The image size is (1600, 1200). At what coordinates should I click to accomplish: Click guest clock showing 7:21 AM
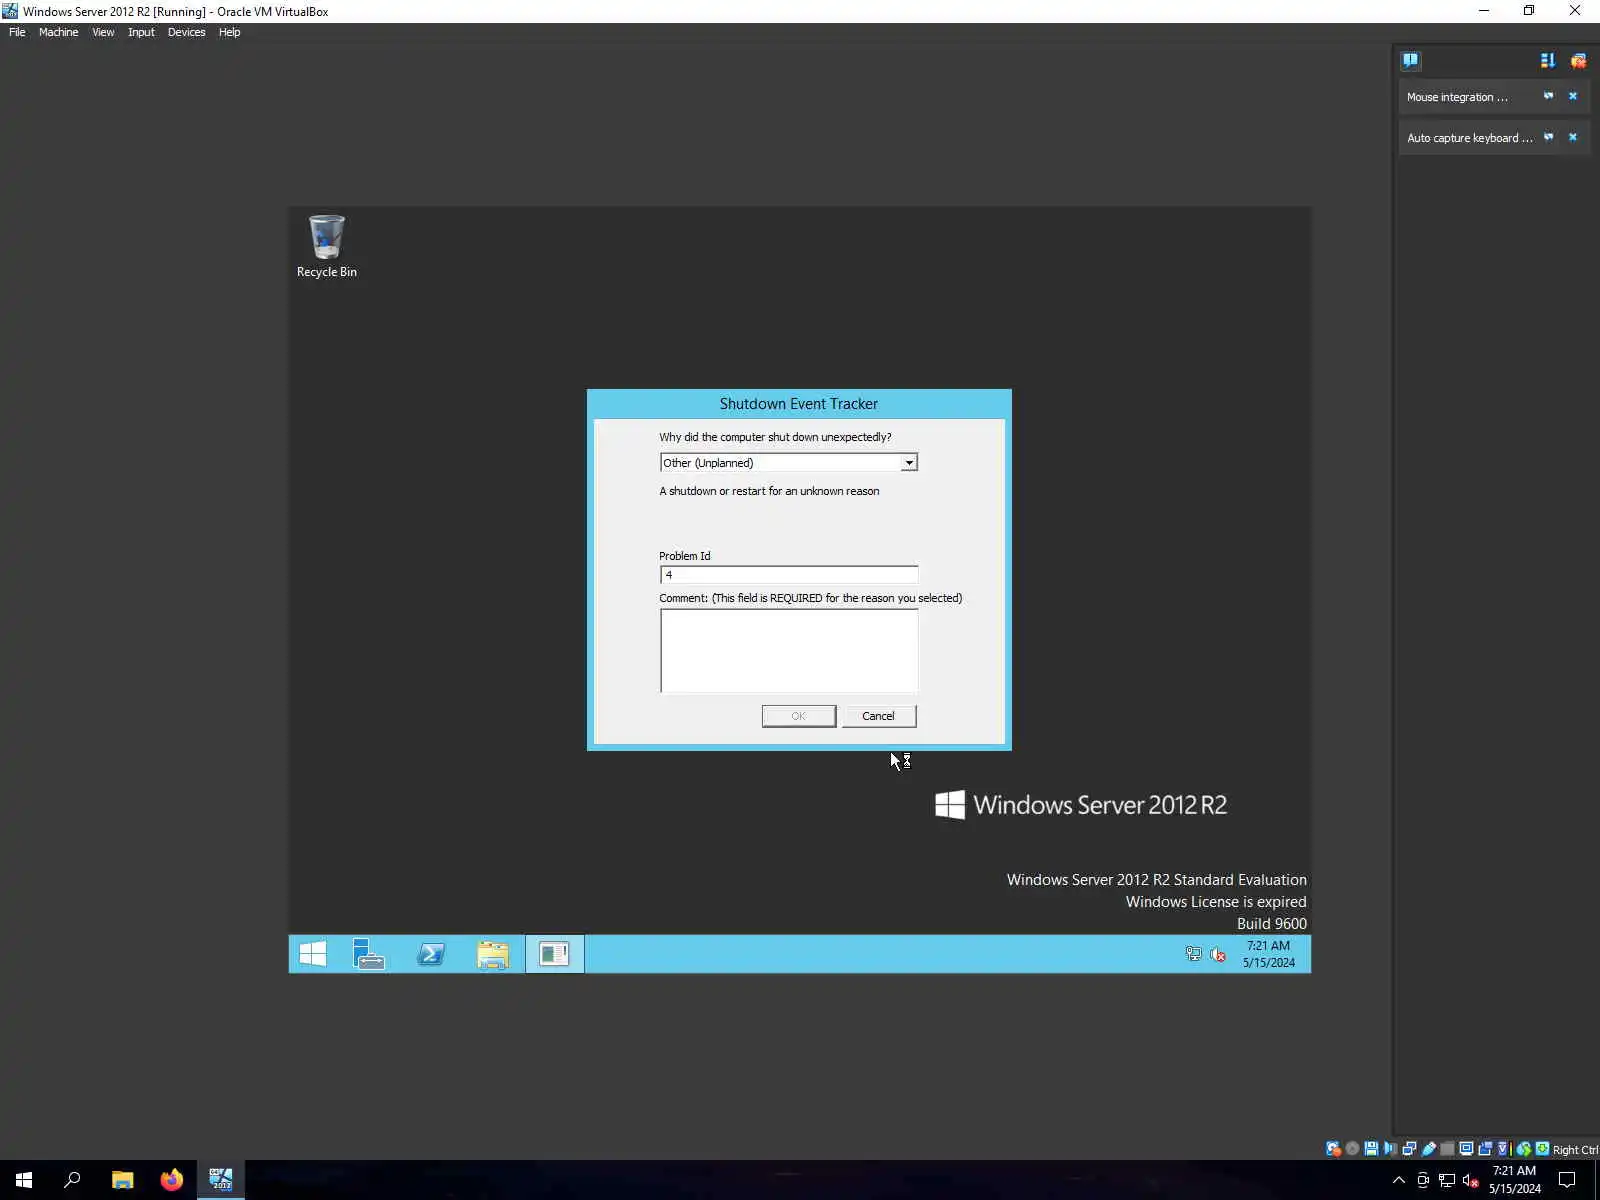[x=1268, y=954]
